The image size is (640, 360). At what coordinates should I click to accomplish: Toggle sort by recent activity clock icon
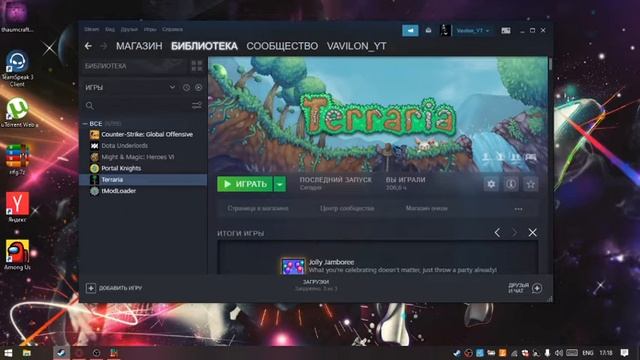(x=187, y=87)
